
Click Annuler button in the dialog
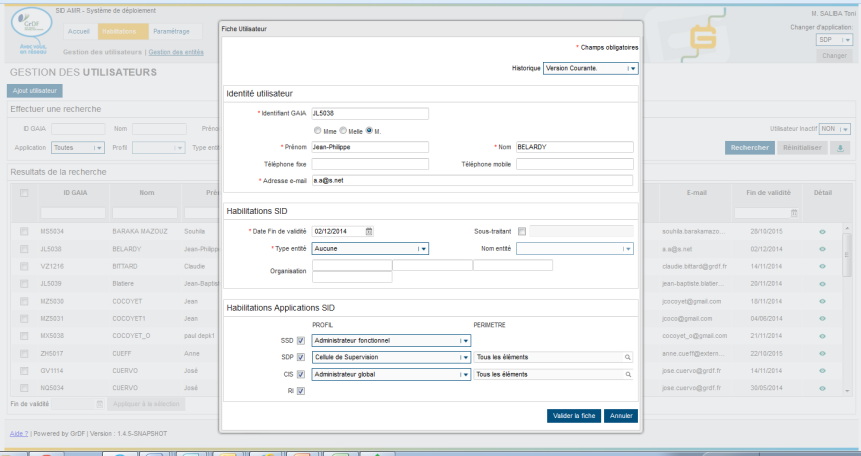tap(621, 416)
